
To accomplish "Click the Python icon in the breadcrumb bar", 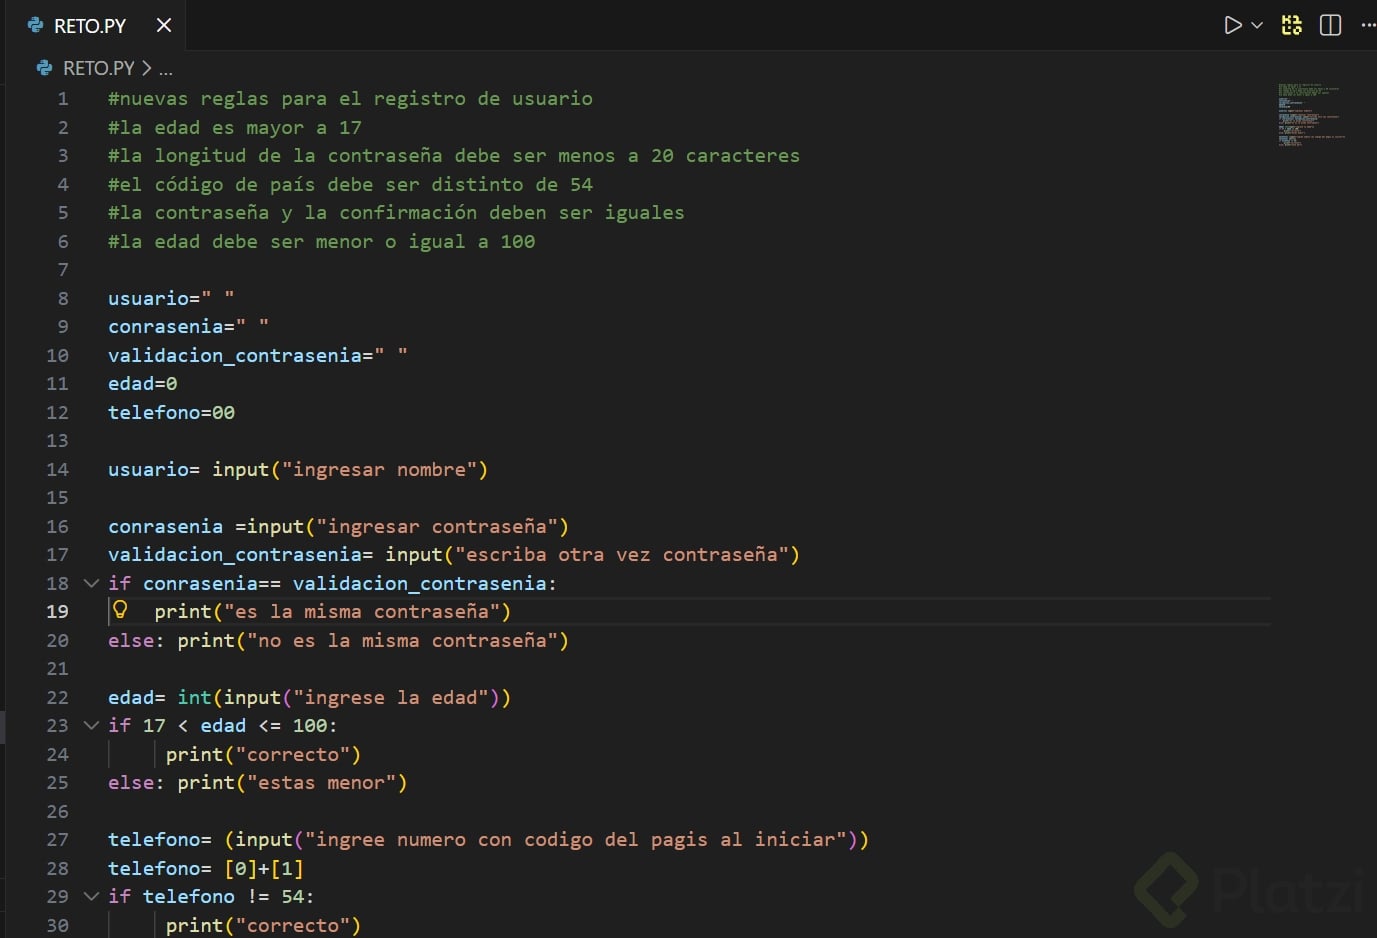I will click(44, 68).
